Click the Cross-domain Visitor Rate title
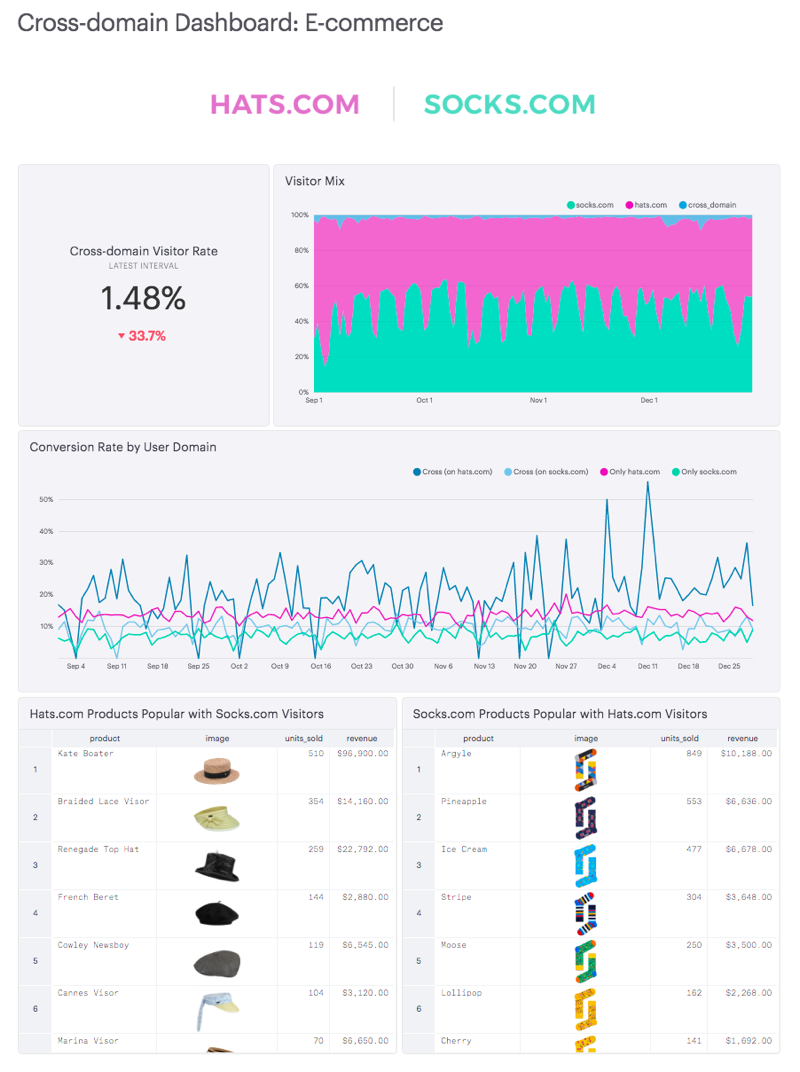Screen dimensions: 800x1072 pos(144,251)
